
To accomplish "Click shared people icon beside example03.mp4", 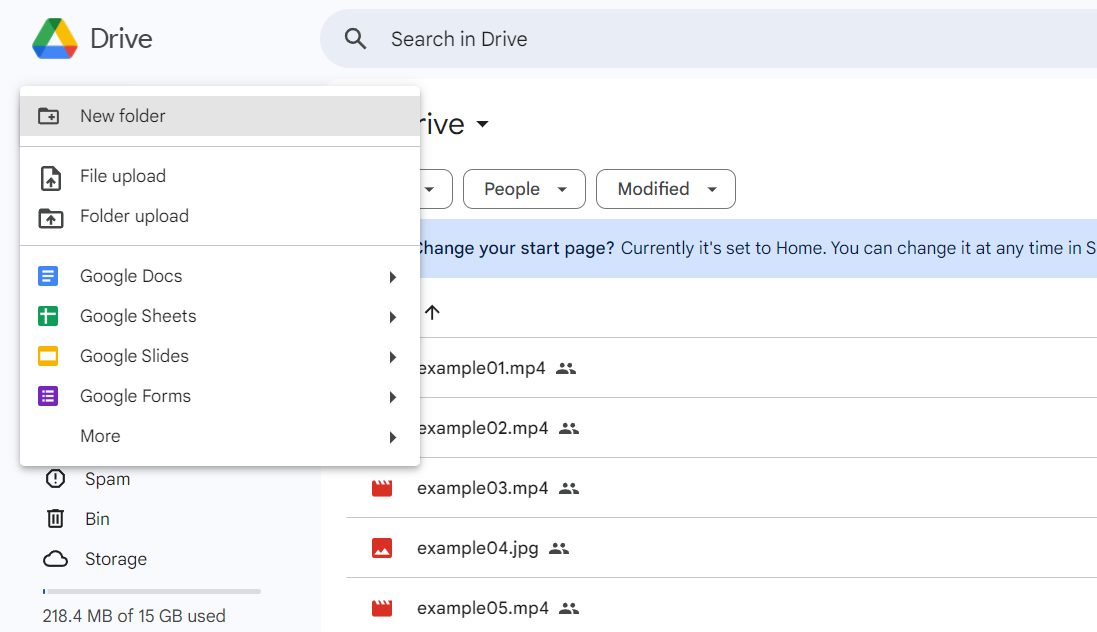I will [x=569, y=489].
